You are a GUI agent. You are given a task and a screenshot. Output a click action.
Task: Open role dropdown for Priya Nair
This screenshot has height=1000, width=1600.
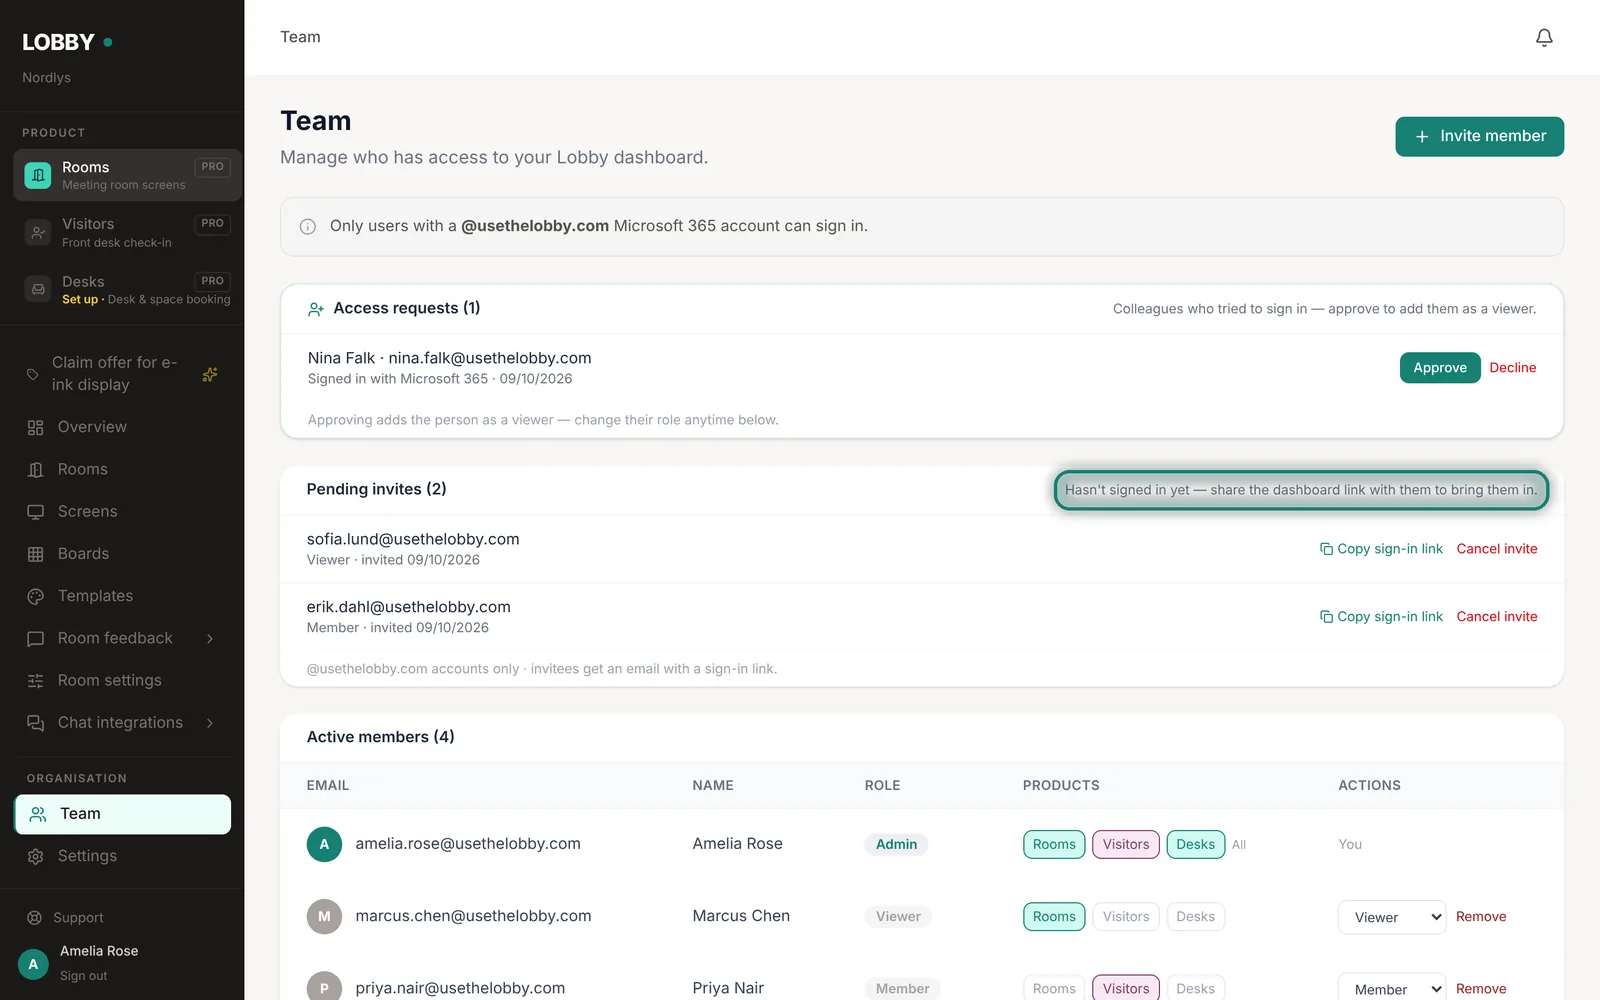pyautogui.click(x=1392, y=987)
